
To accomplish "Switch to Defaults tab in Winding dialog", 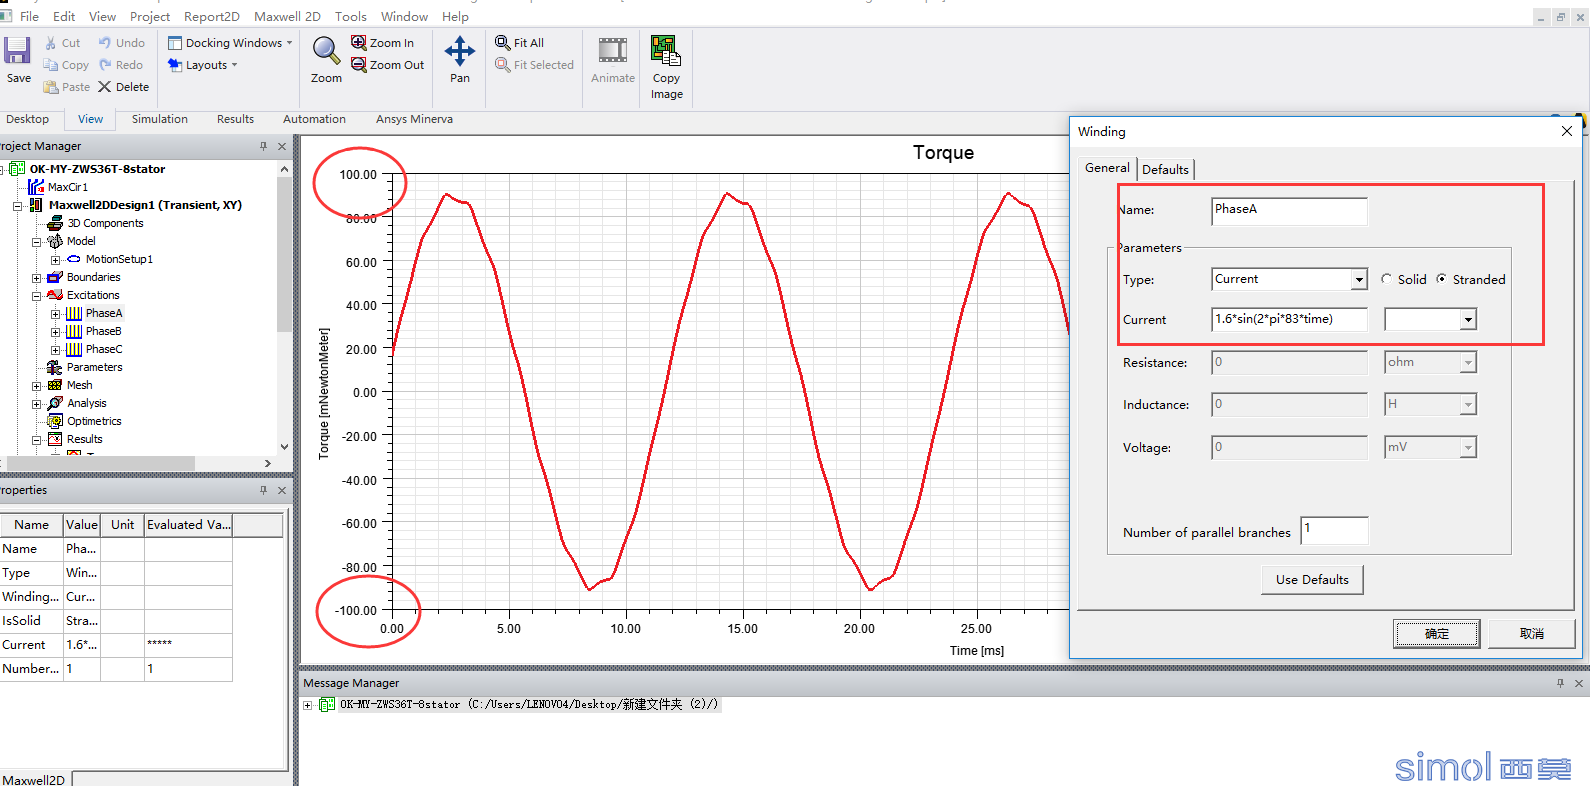I will [1166, 169].
